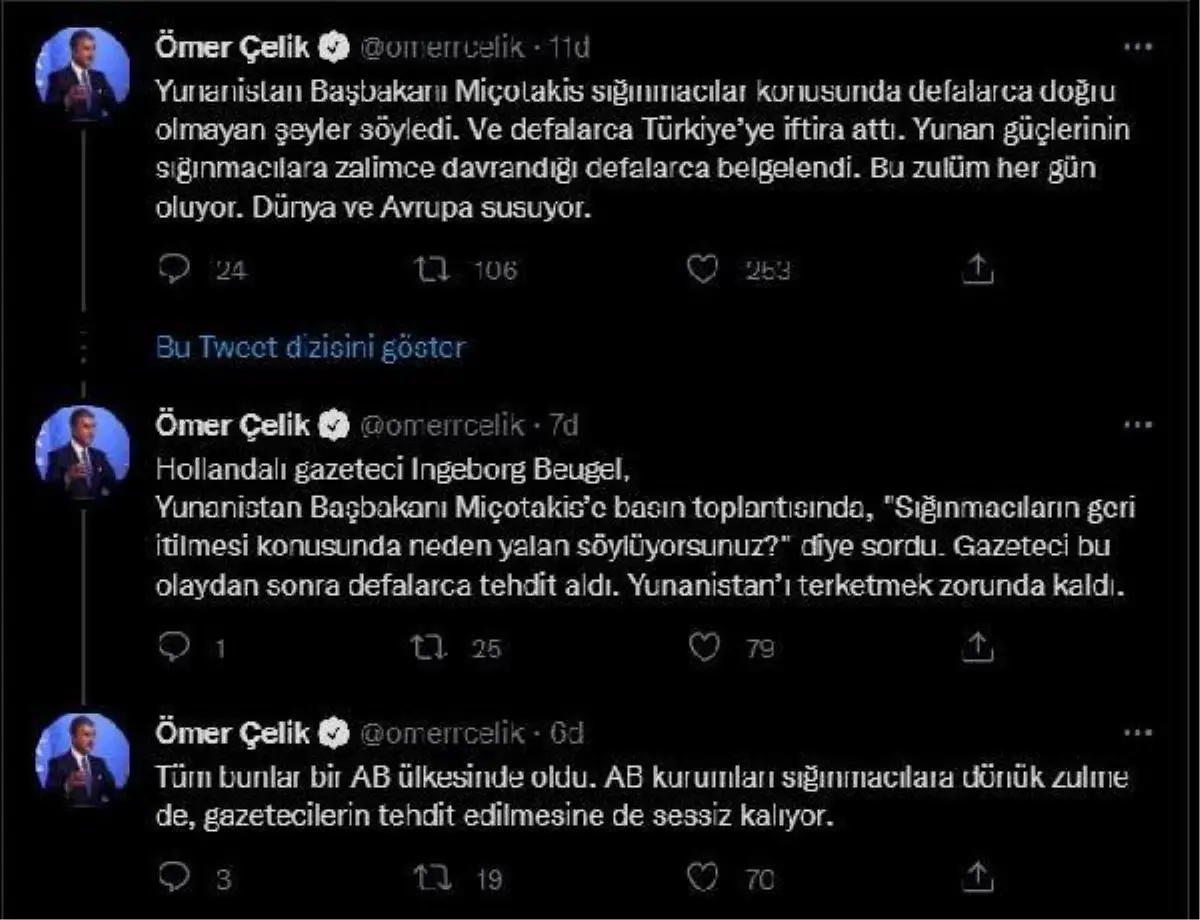Share the first tweet via upload icon
The image size is (1200, 920).
click(977, 267)
